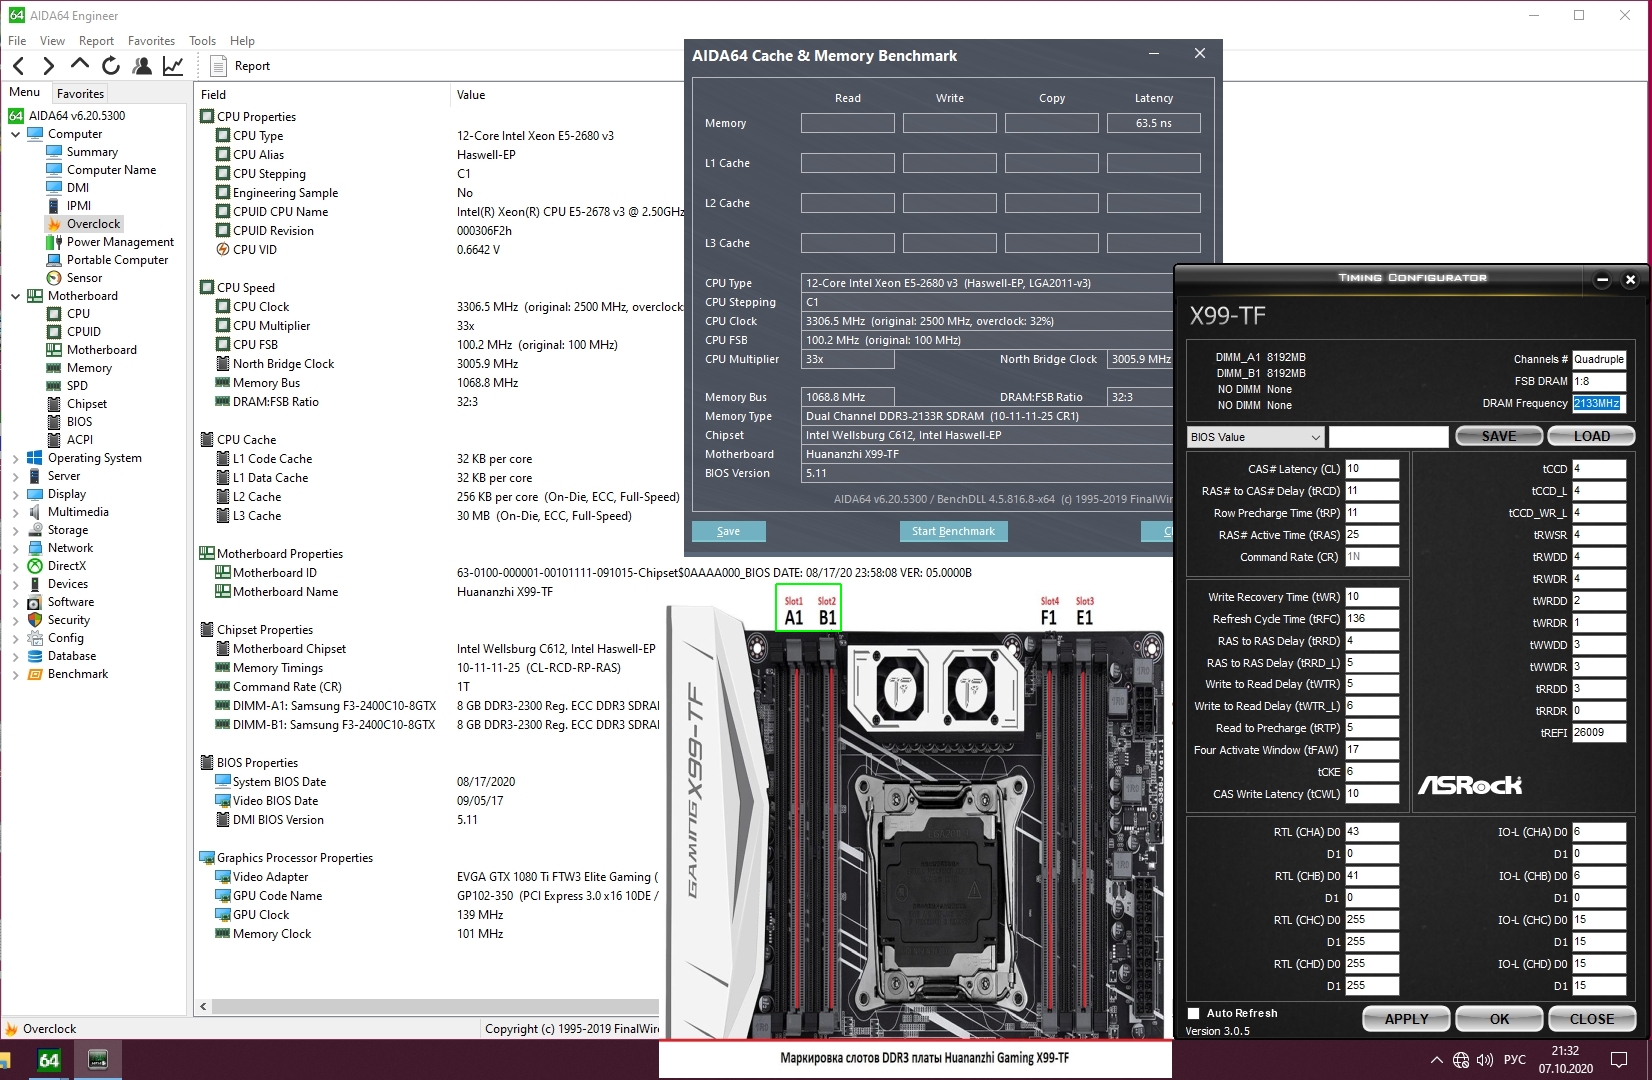Click CLOSE in Timing Configurator

tap(1592, 1019)
